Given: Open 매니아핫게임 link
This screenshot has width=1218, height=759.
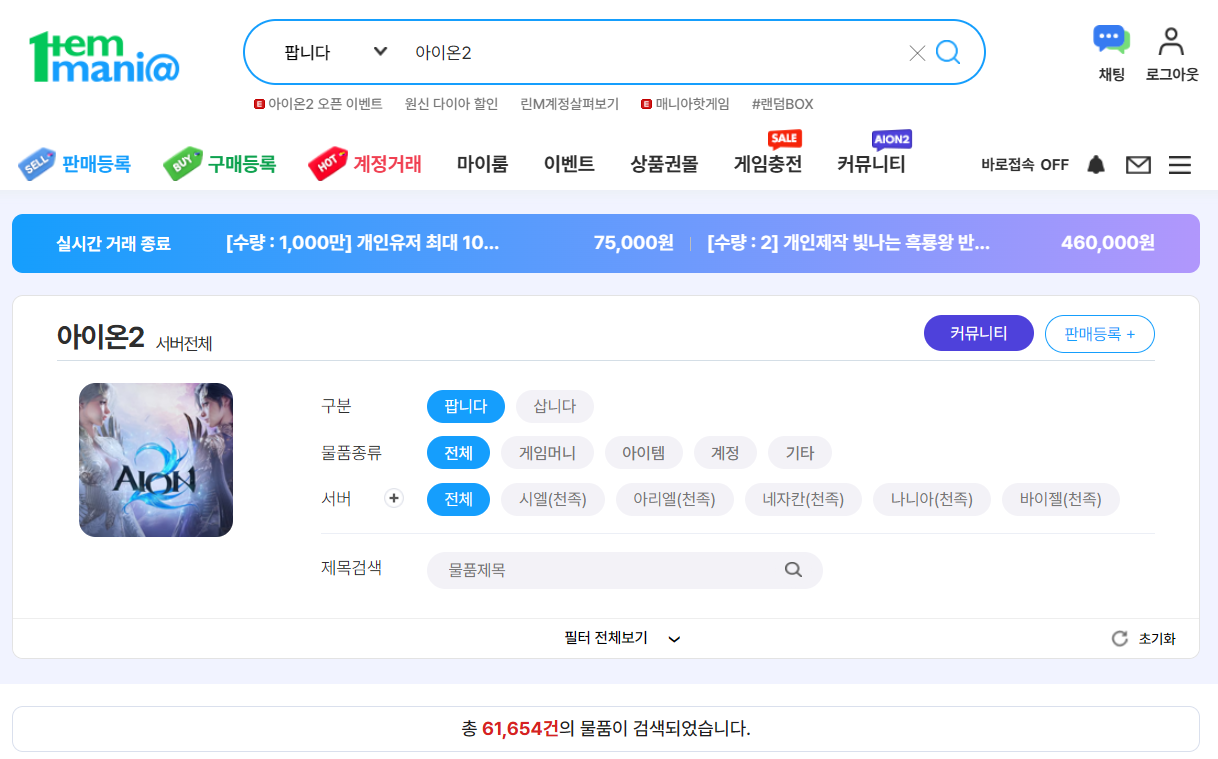Looking at the screenshot, I should (685, 104).
